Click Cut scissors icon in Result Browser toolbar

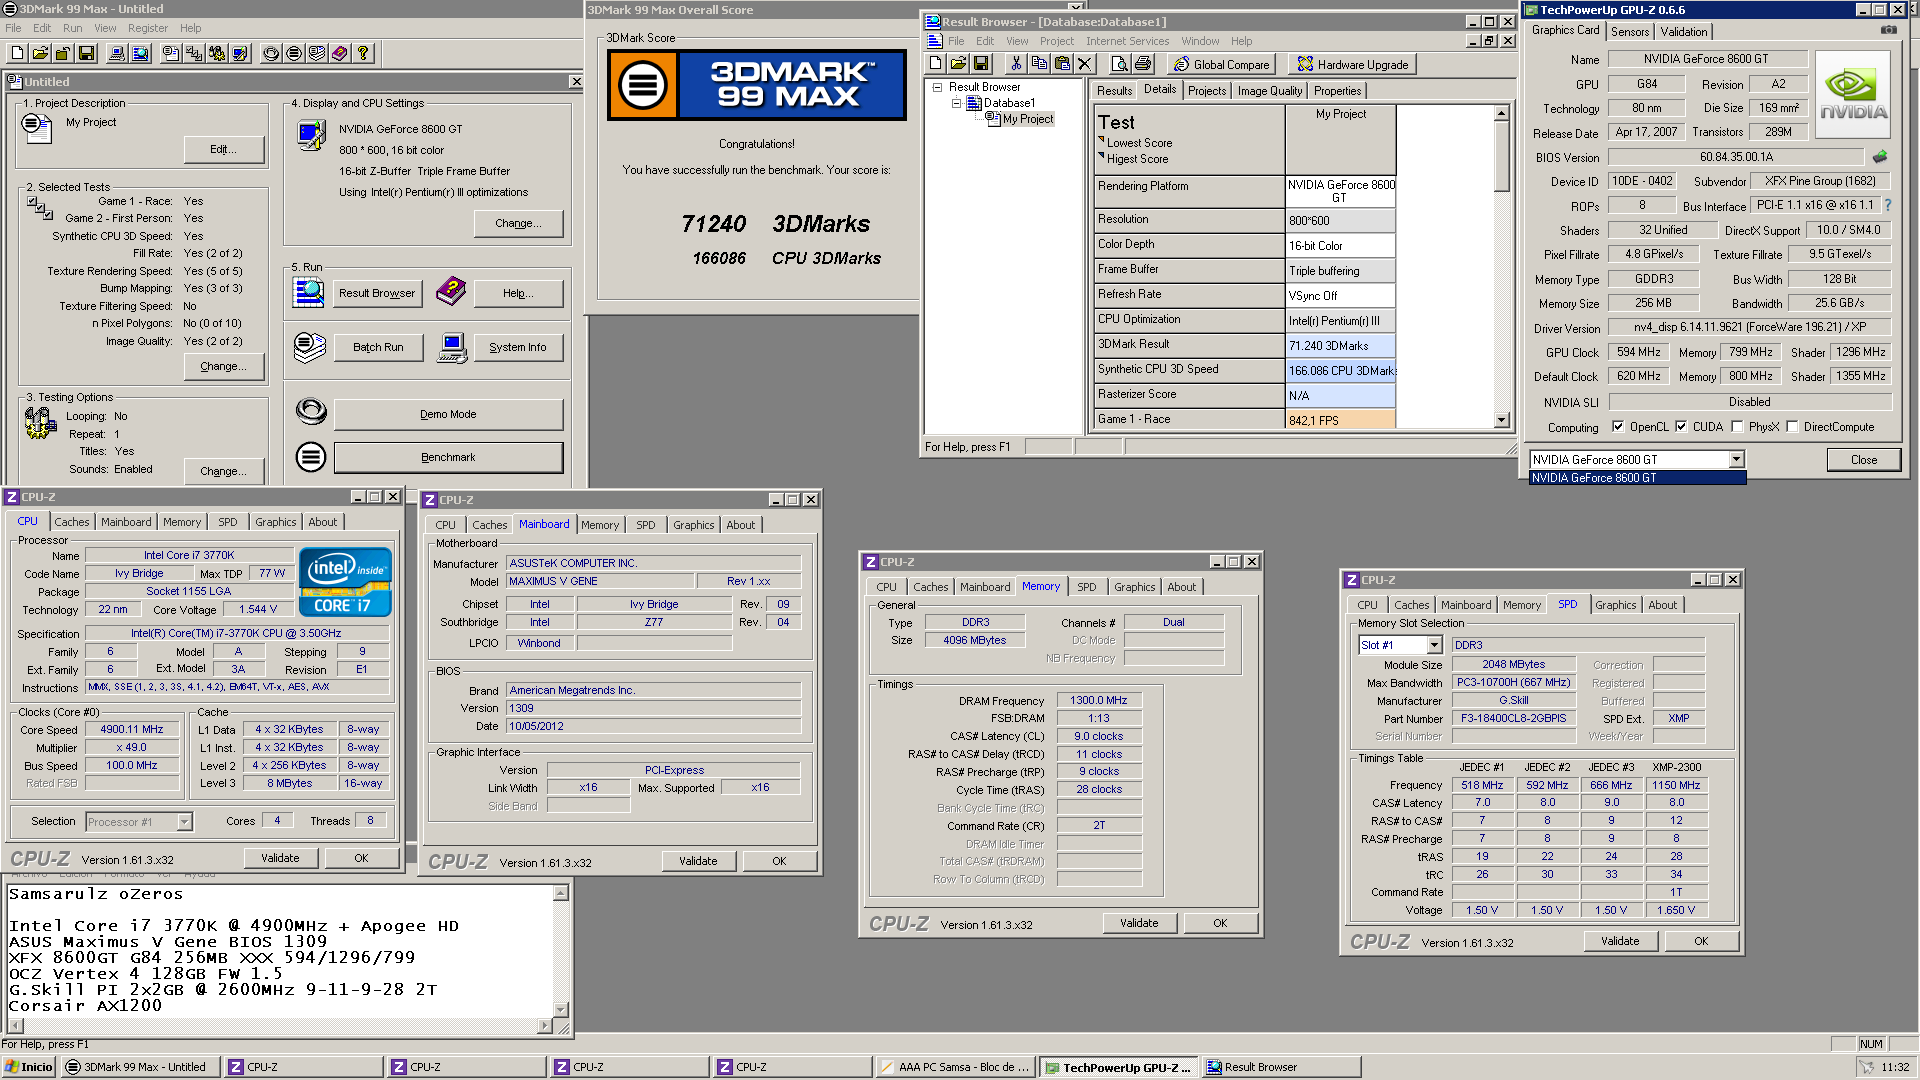1016,64
